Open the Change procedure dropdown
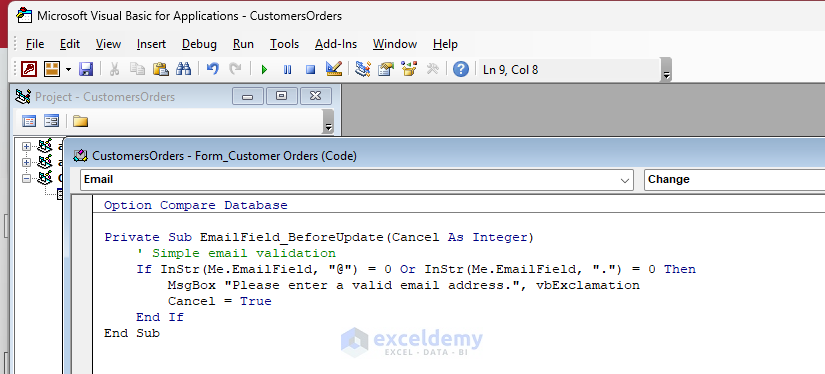 pos(735,179)
